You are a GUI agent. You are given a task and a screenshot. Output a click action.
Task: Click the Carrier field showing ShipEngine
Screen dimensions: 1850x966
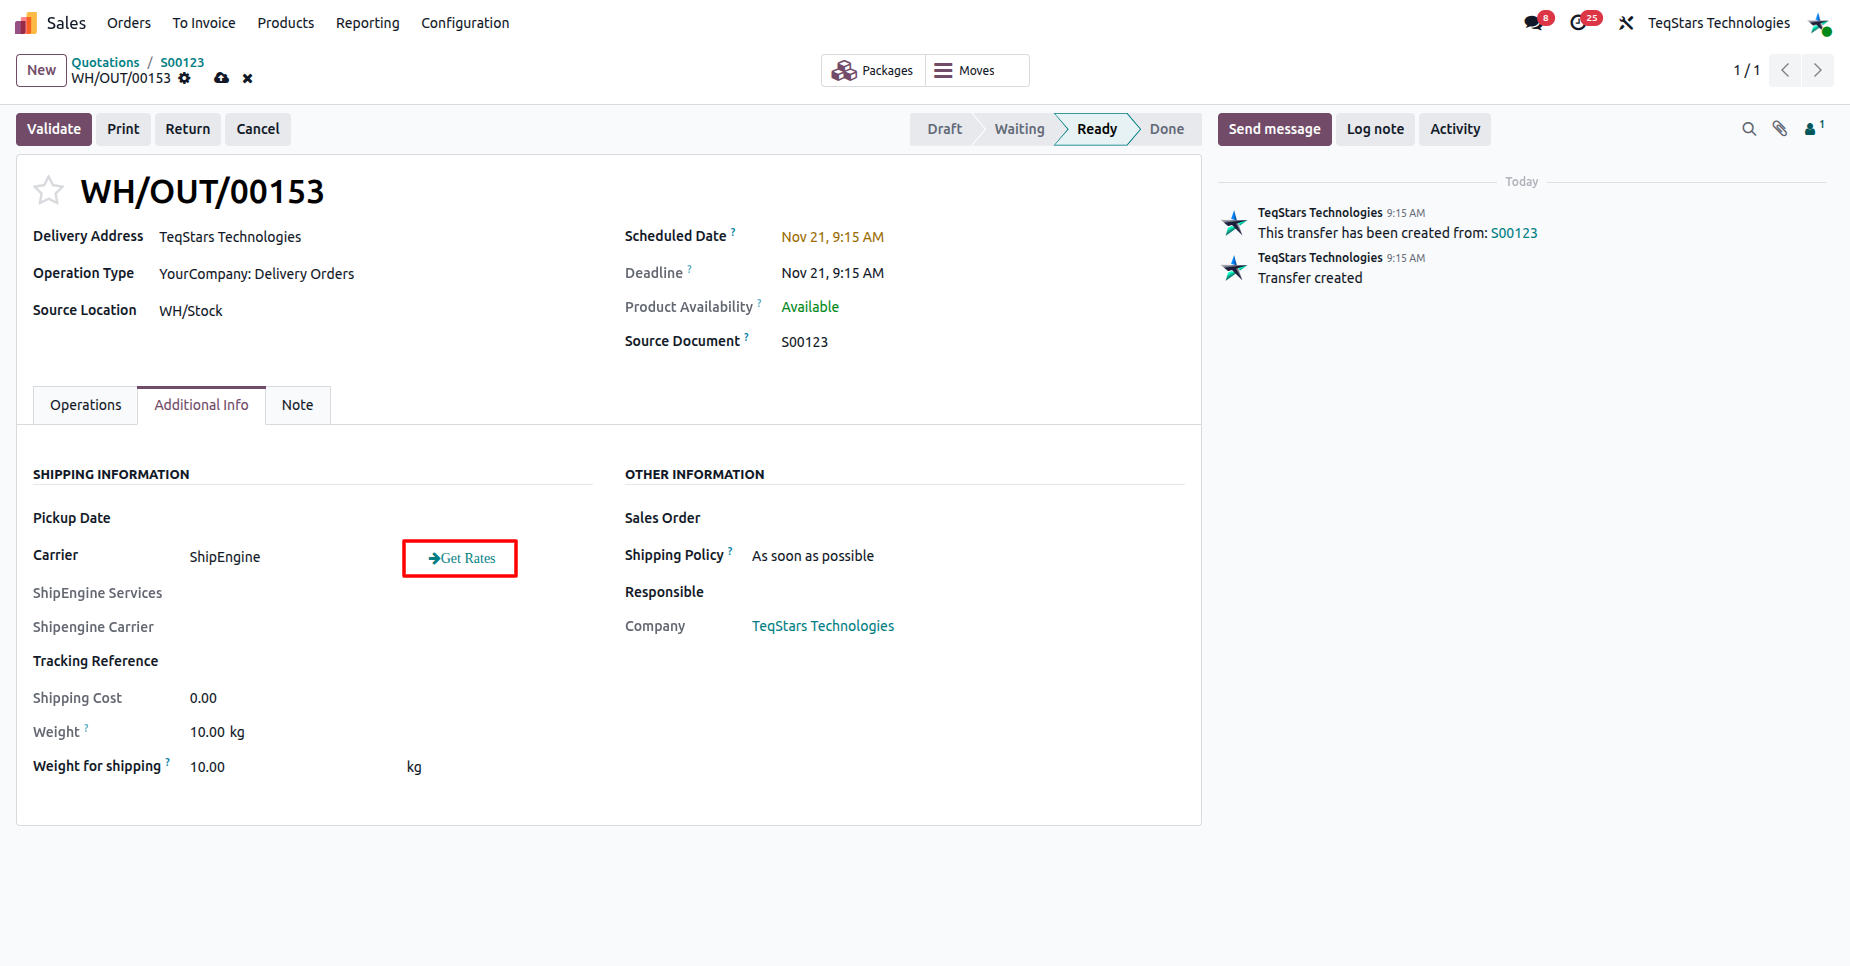pos(290,557)
